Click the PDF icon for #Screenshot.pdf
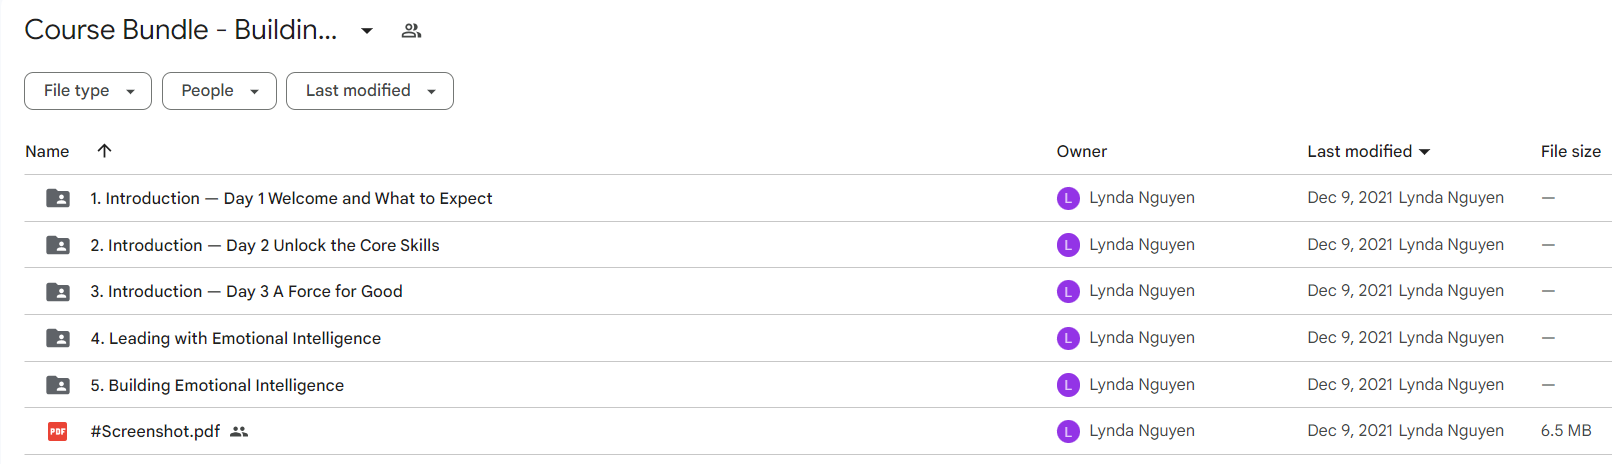The width and height of the screenshot is (1612, 464). click(58, 432)
